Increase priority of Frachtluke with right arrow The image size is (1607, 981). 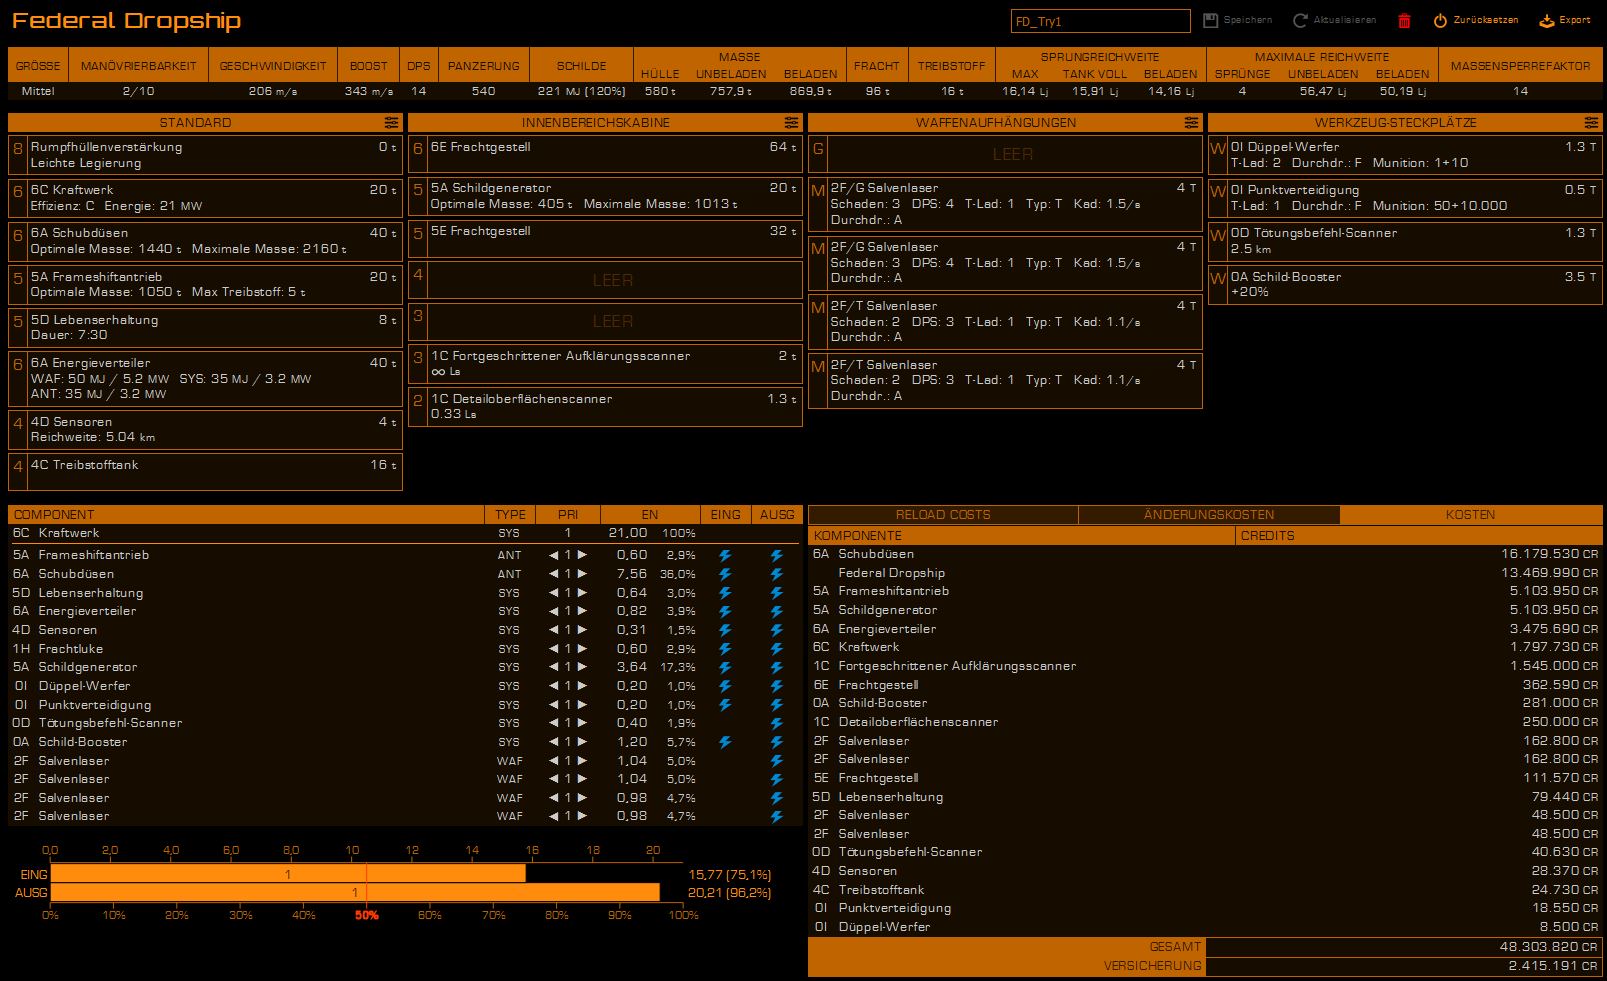coord(582,649)
